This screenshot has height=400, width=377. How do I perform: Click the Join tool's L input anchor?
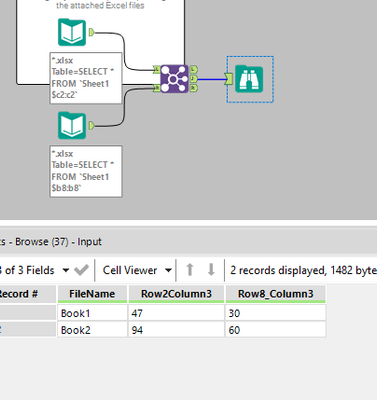(x=157, y=69)
